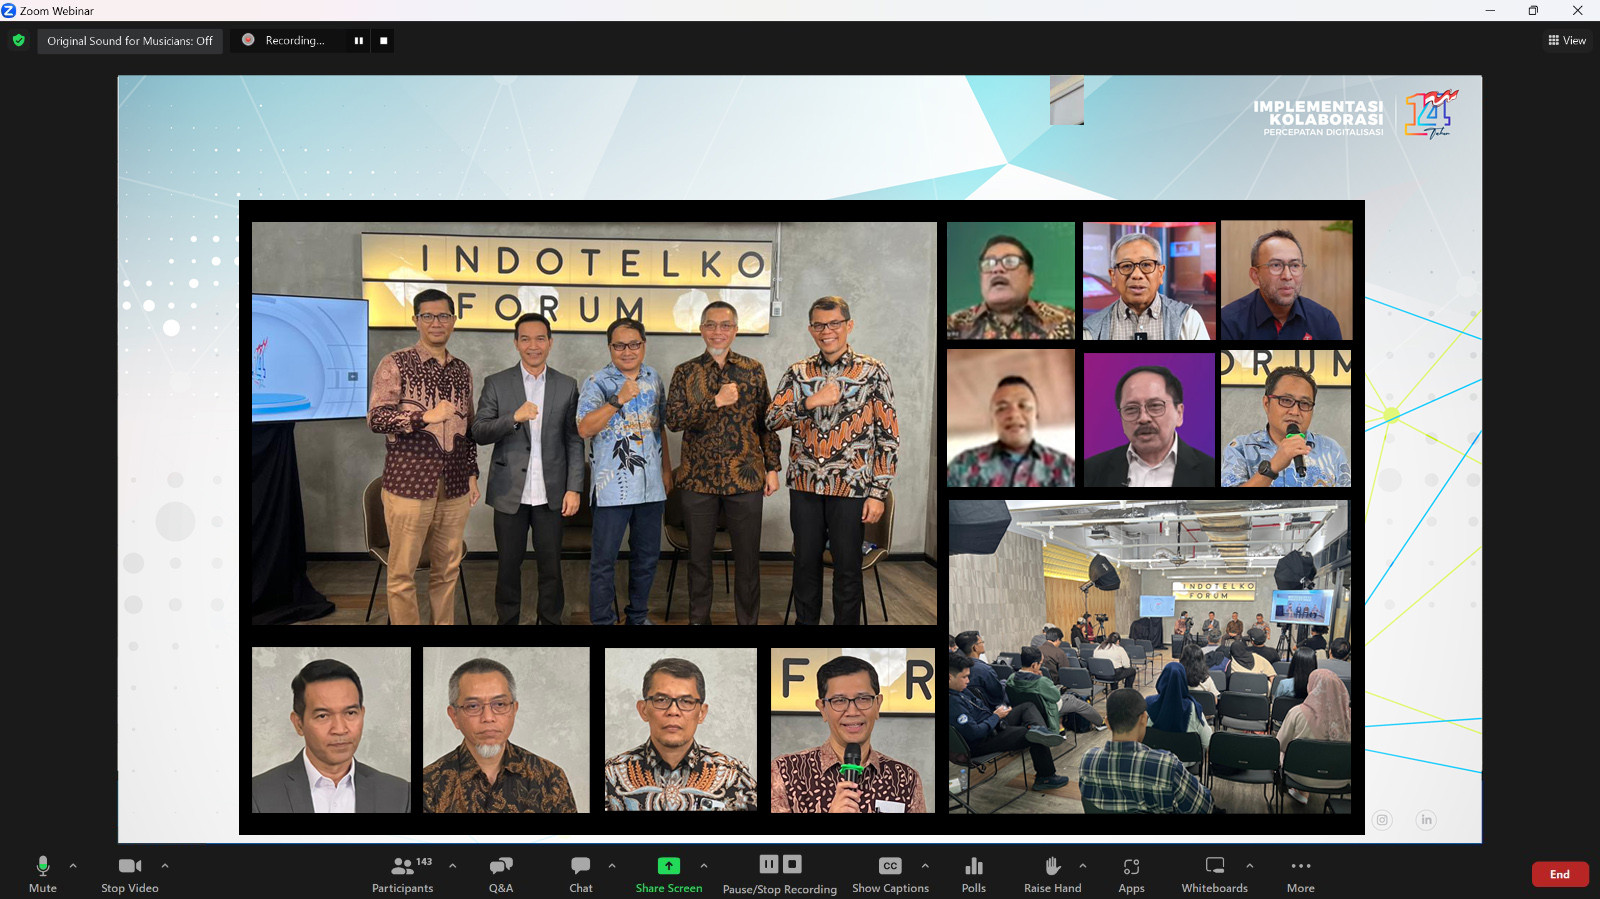Image resolution: width=1600 pixels, height=899 pixels.
Task: Stop Video camera button
Action: tap(130, 873)
